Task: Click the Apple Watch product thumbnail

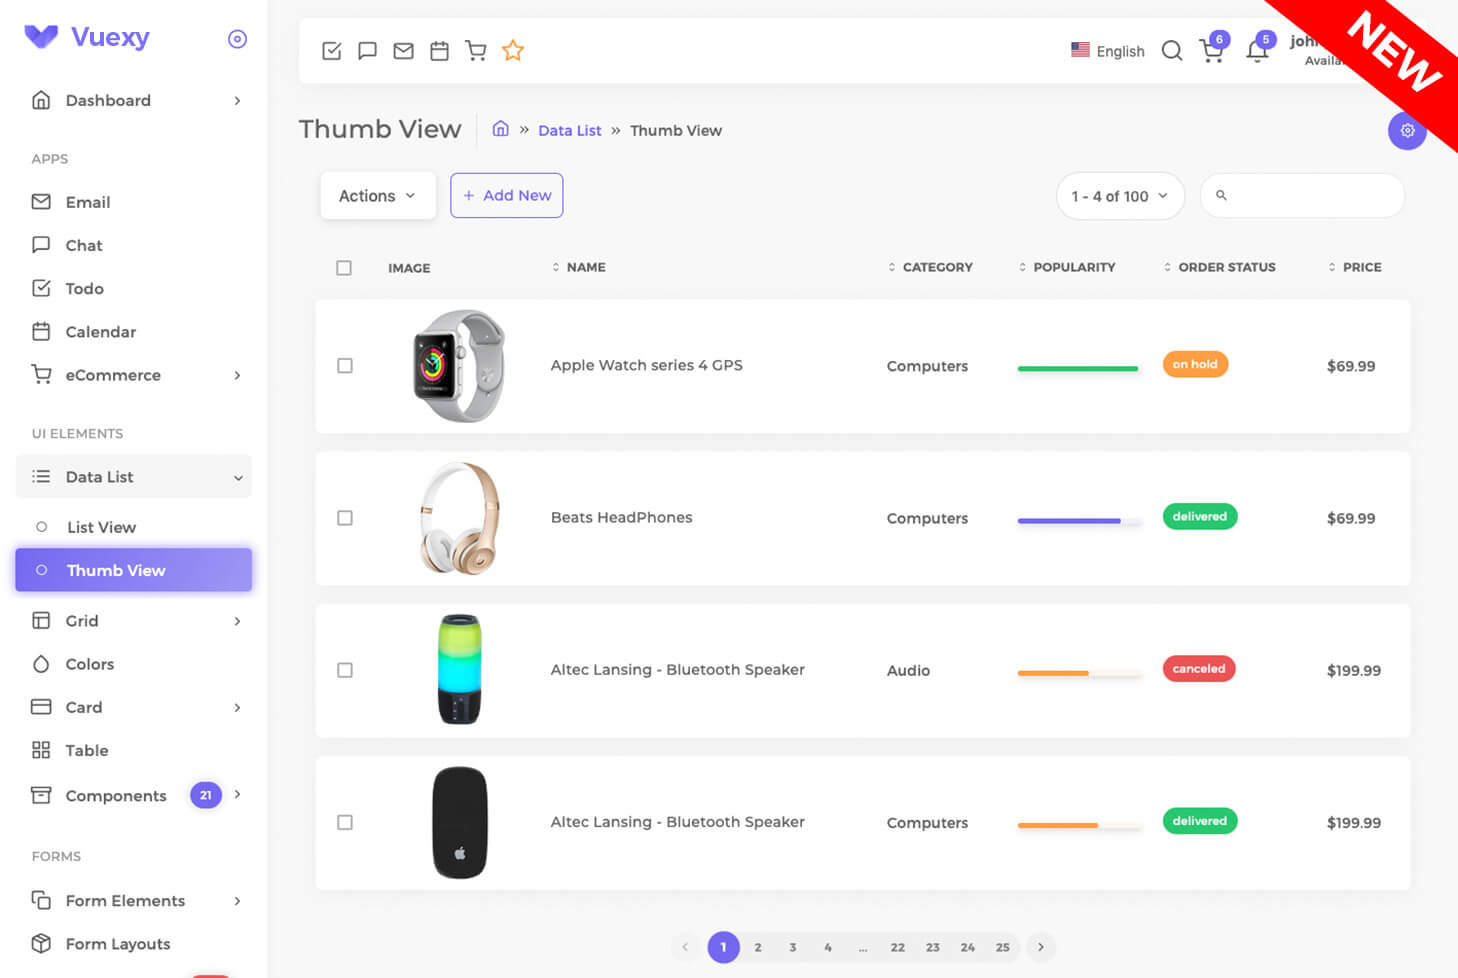Action: click(459, 366)
